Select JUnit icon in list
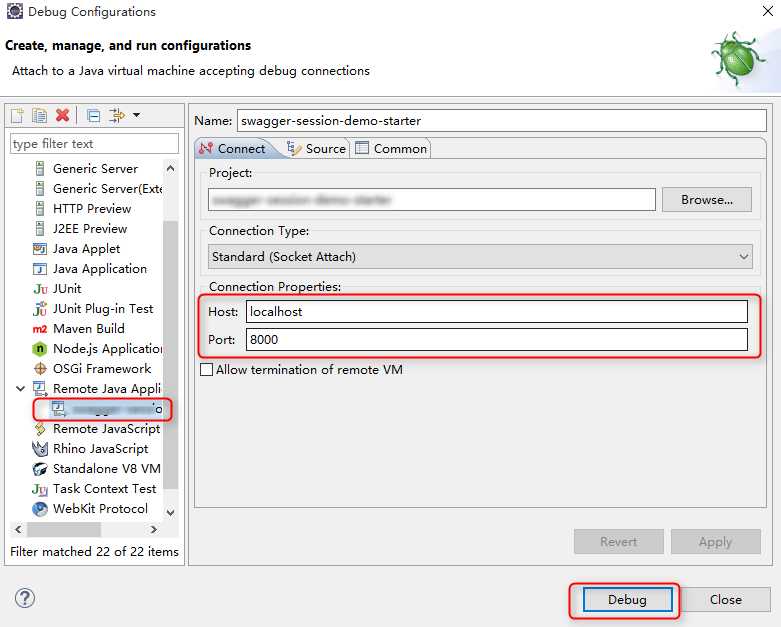Screen dimensions: 781x627 point(40,289)
